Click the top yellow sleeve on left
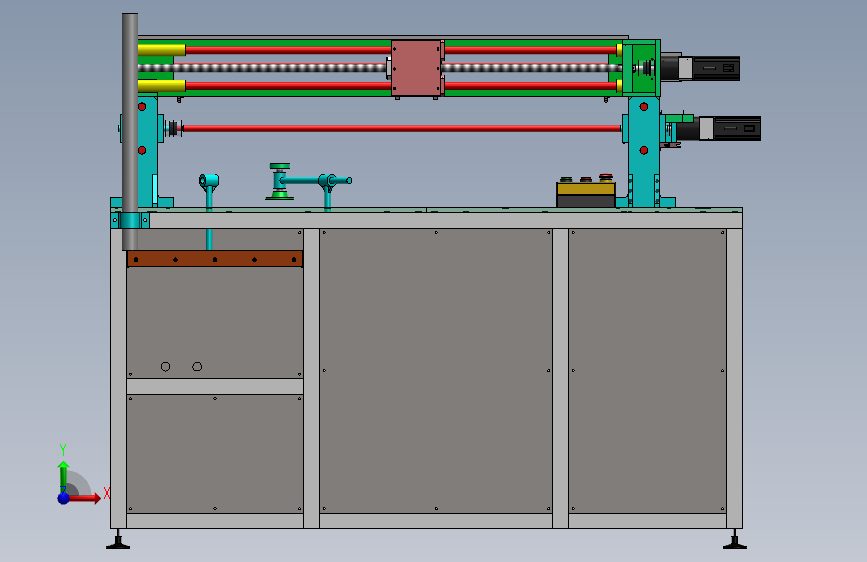Image resolution: width=867 pixels, height=562 pixels. click(161, 50)
